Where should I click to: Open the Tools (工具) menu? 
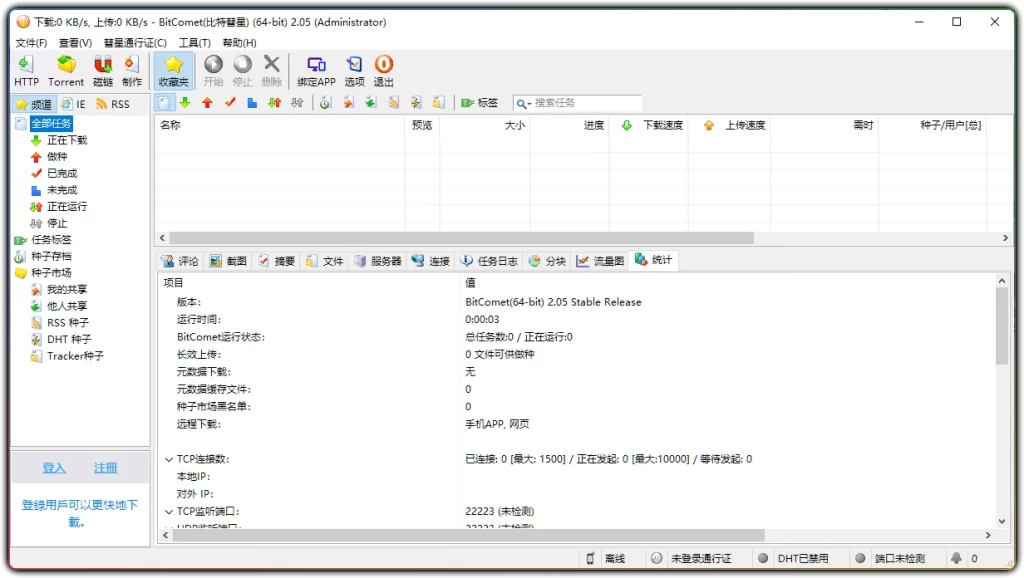coord(195,42)
